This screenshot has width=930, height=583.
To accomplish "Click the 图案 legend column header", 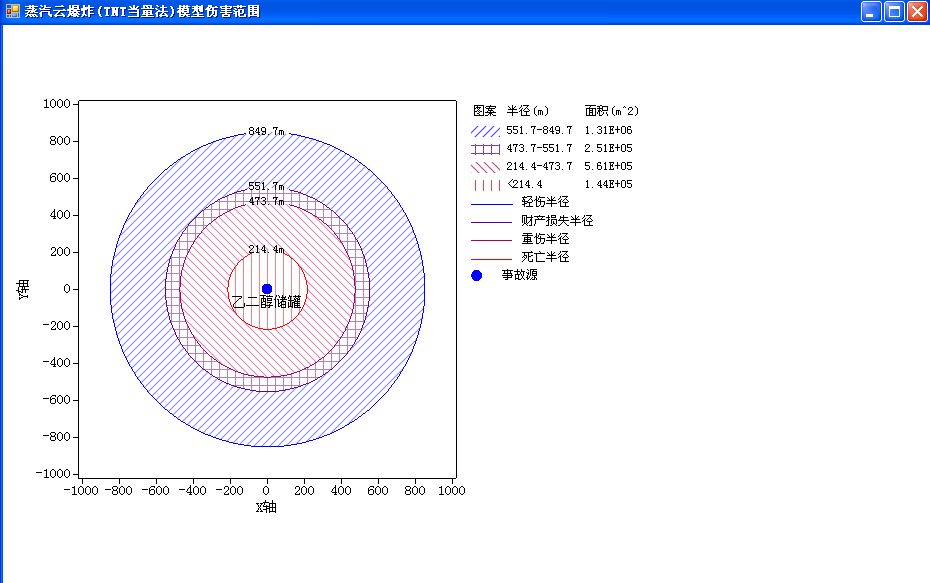I will (x=485, y=111).
